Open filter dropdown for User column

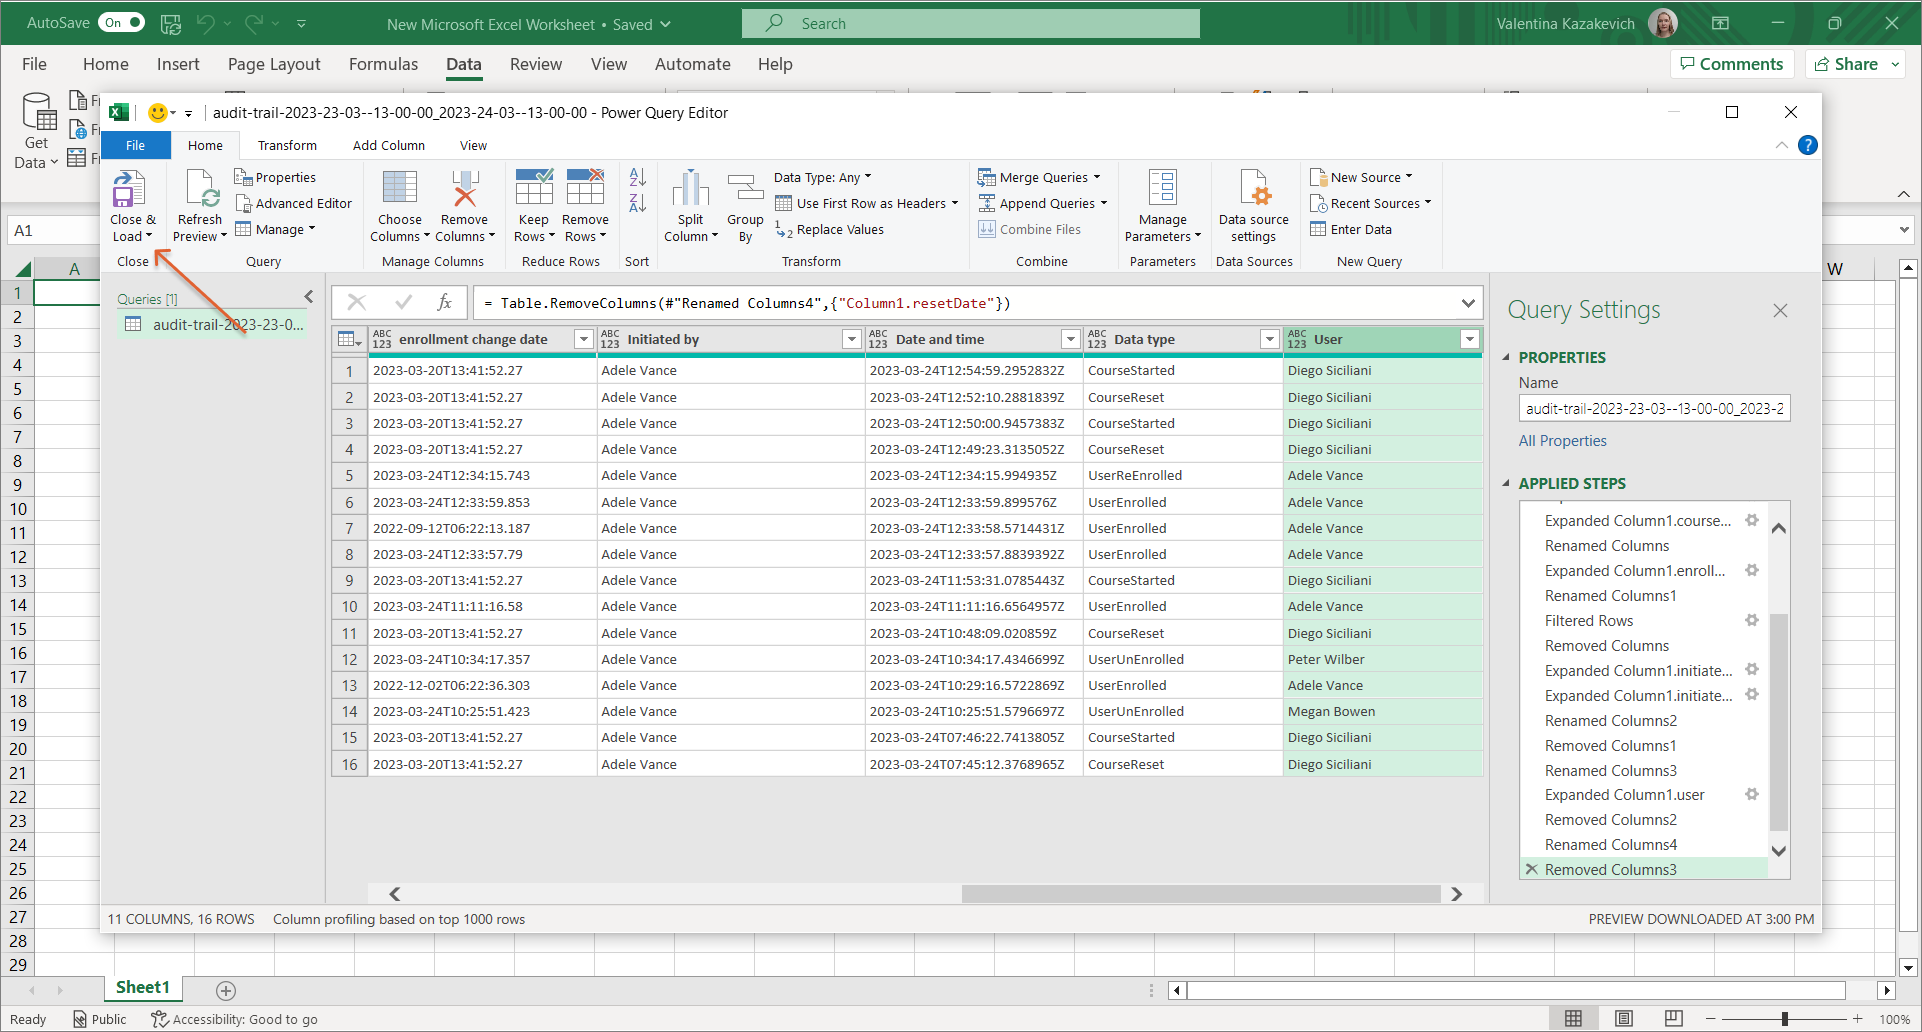pos(1469,340)
